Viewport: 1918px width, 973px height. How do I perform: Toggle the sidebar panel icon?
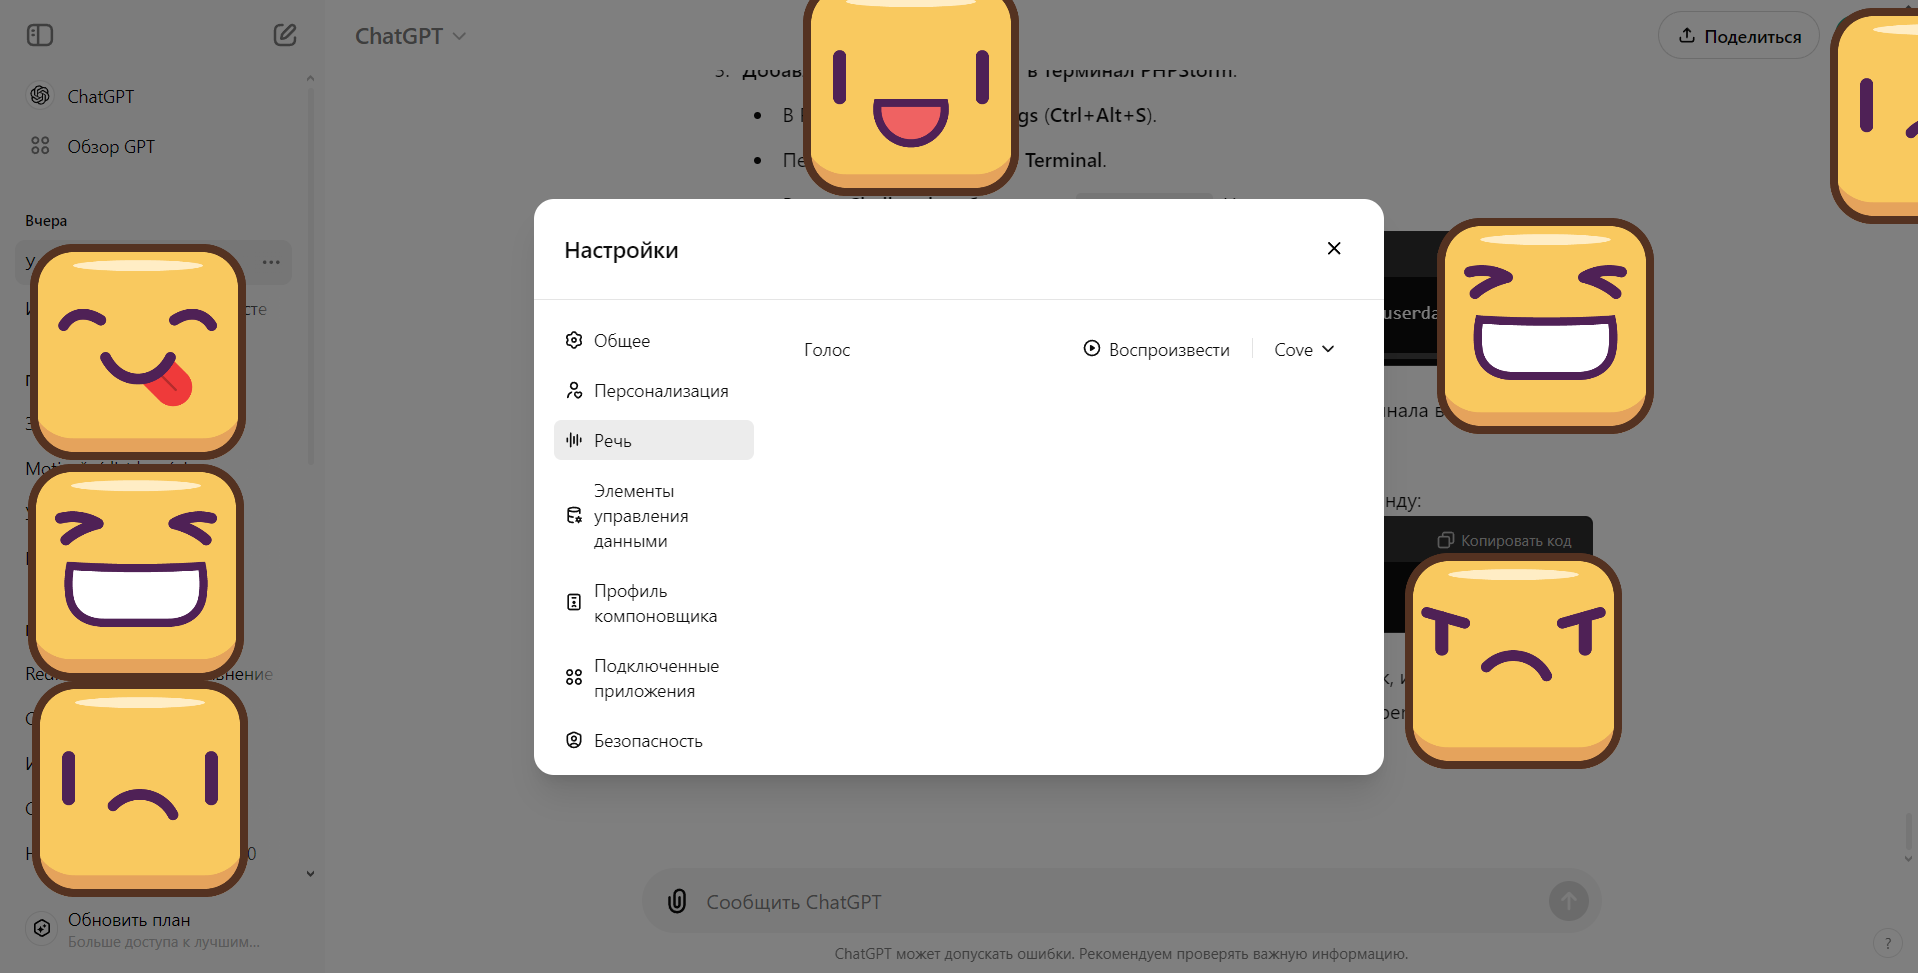(40, 35)
